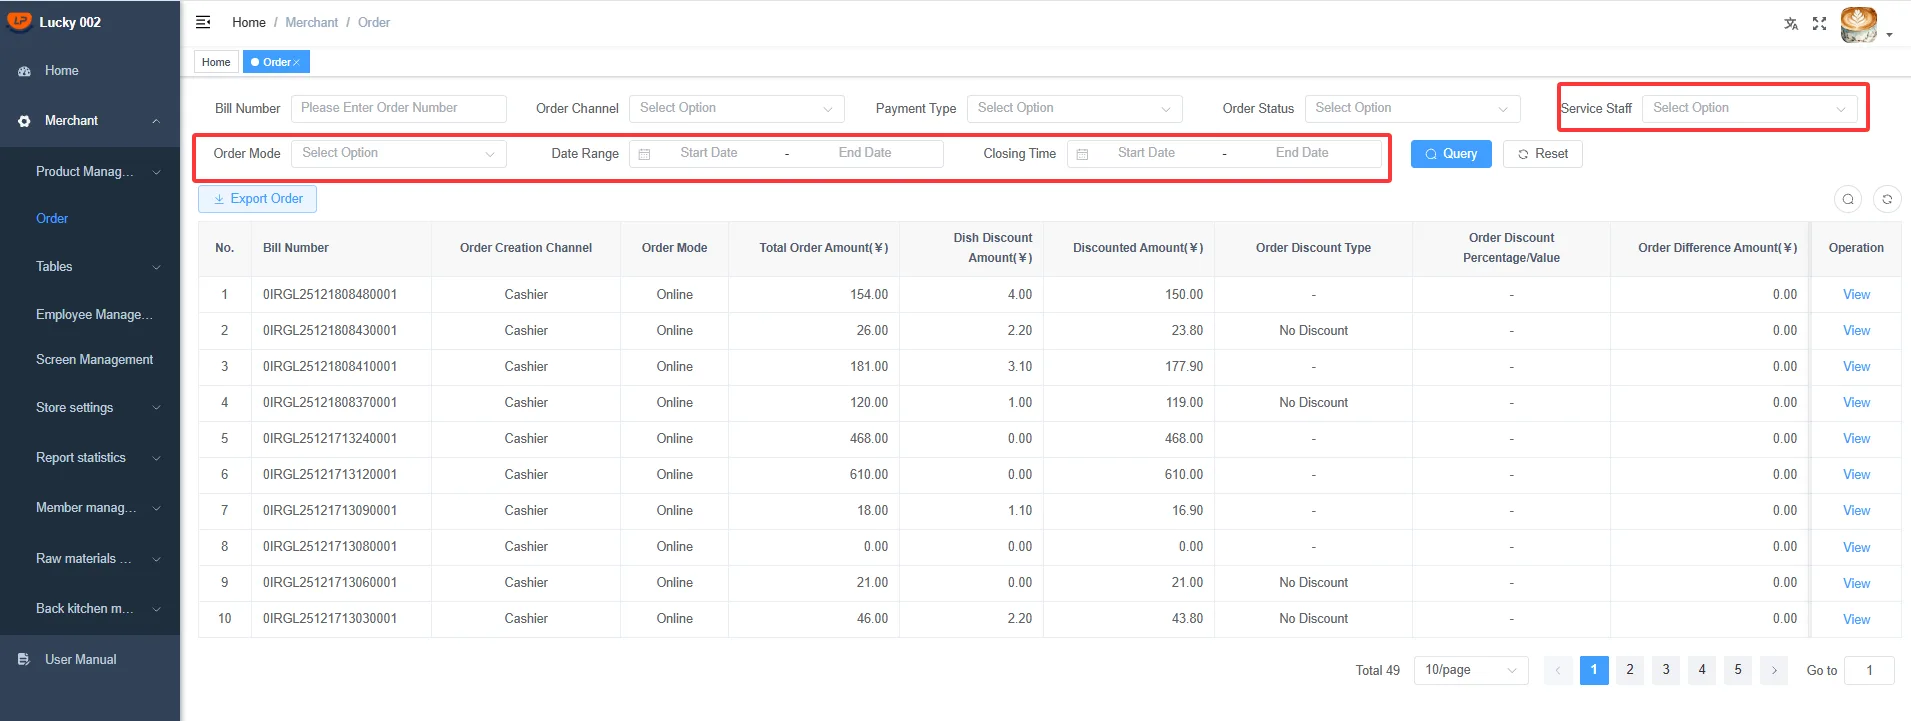1911x721 pixels.
Task: Open Screen Management menu item
Action: tap(94, 359)
